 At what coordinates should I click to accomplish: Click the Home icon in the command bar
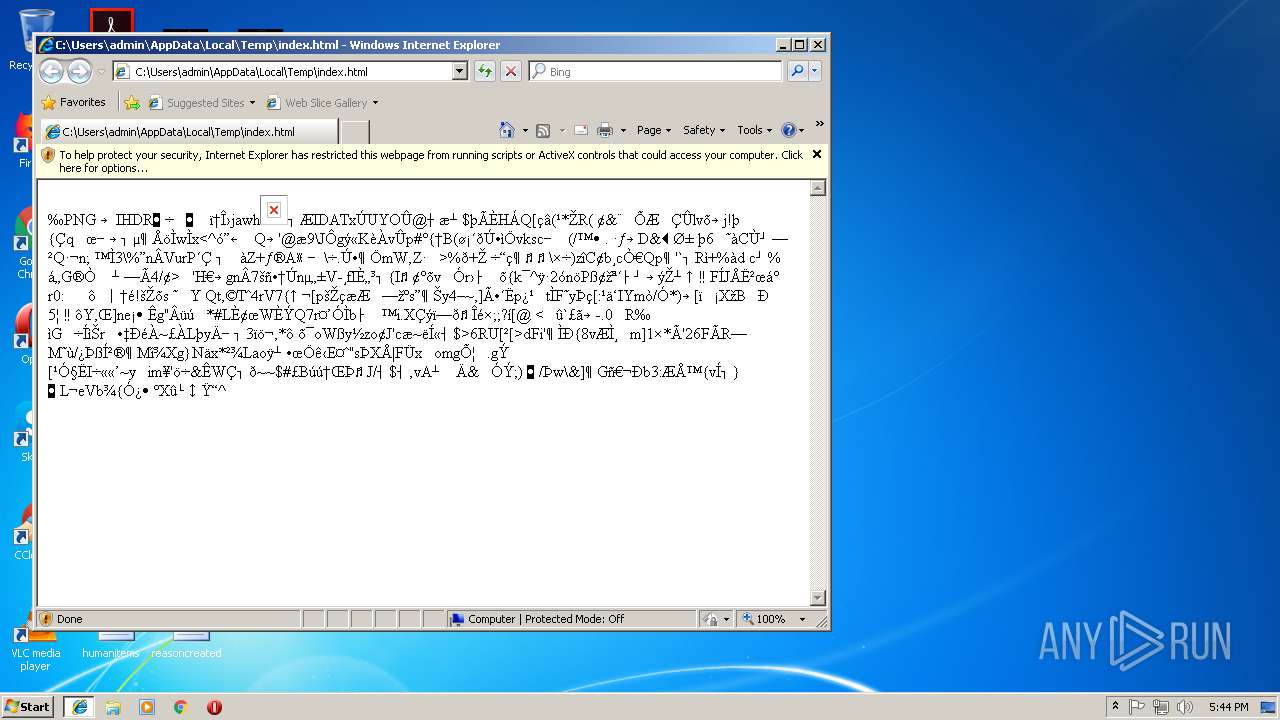click(507, 130)
